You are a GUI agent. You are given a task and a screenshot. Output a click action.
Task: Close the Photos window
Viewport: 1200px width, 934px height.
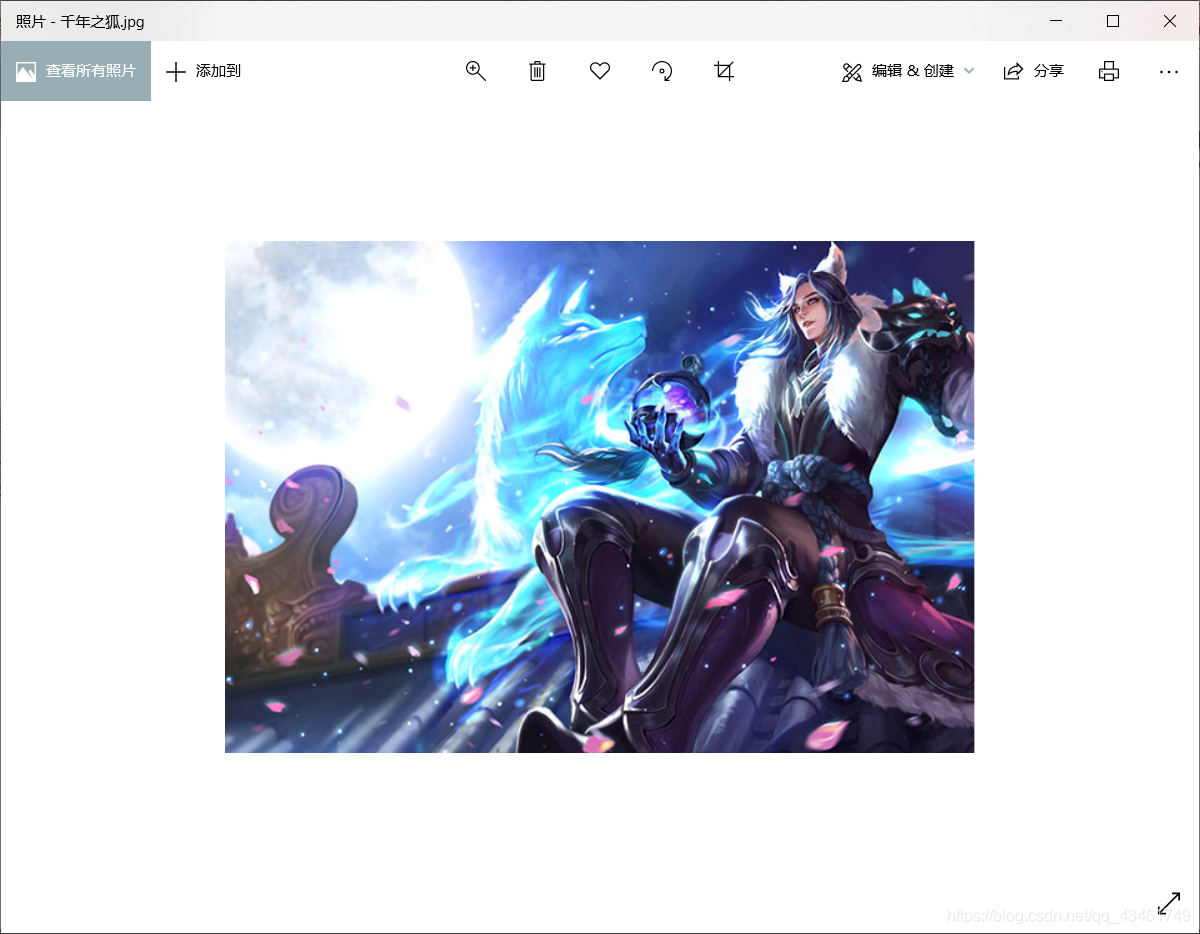click(x=1170, y=21)
